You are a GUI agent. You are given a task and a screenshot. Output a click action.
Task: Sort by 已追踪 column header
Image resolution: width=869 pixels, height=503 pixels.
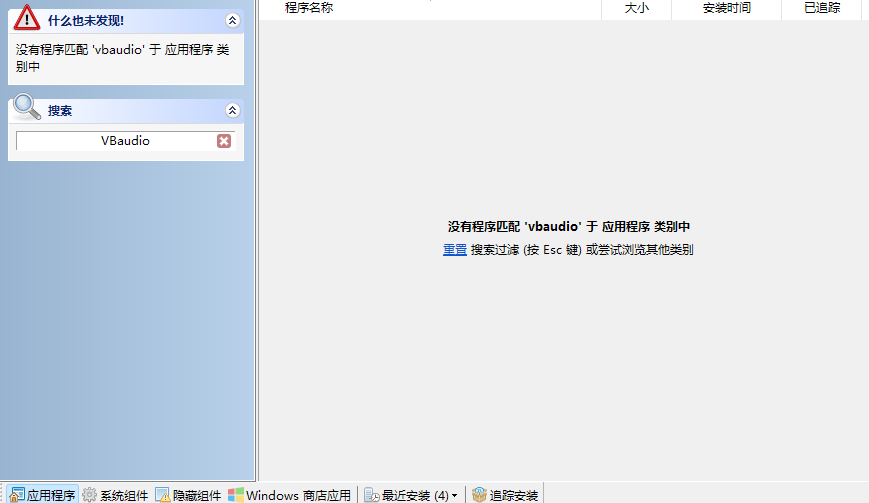(822, 8)
